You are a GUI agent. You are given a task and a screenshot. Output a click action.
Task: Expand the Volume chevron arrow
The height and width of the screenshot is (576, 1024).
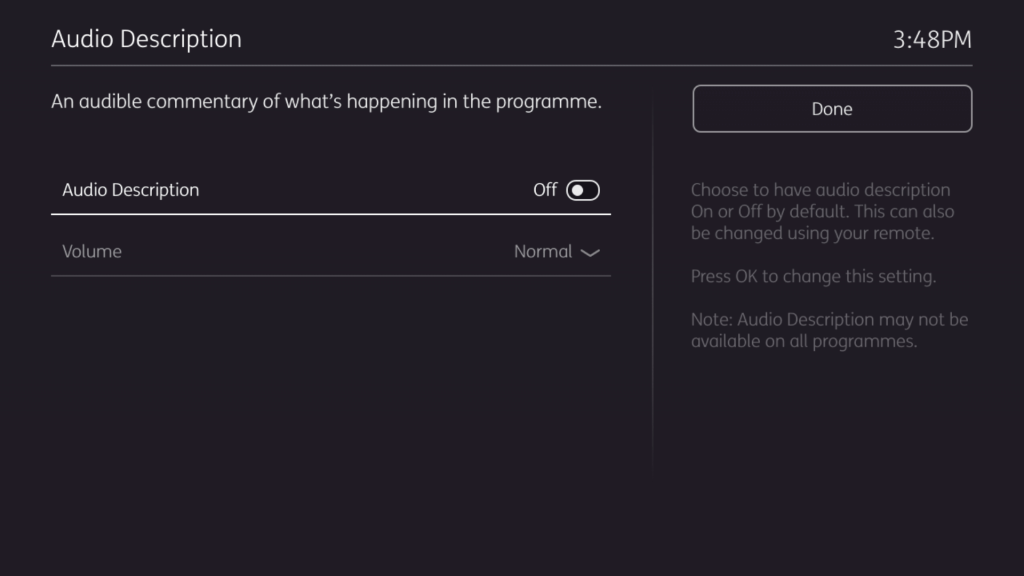pos(590,253)
